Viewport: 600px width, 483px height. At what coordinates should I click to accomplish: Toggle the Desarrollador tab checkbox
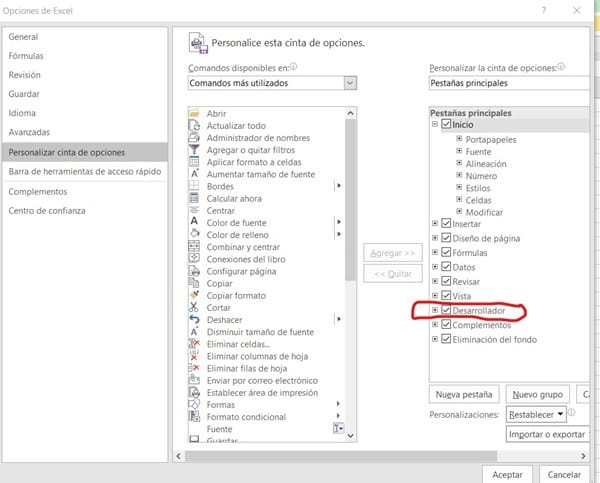tap(446, 310)
